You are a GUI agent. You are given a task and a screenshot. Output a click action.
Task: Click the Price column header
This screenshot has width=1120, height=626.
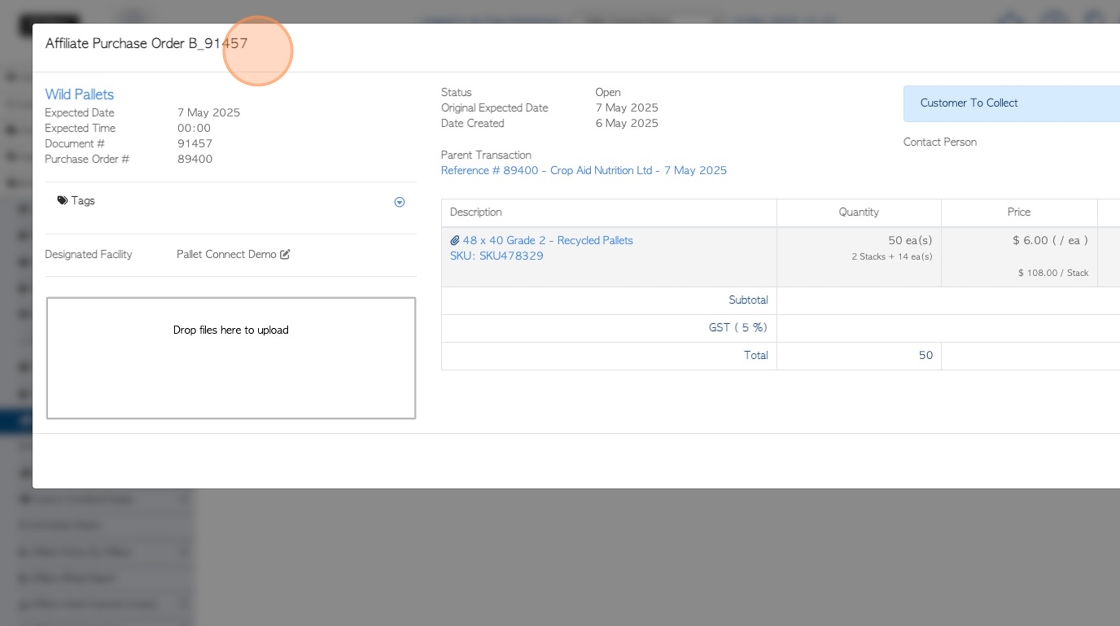point(1019,212)
